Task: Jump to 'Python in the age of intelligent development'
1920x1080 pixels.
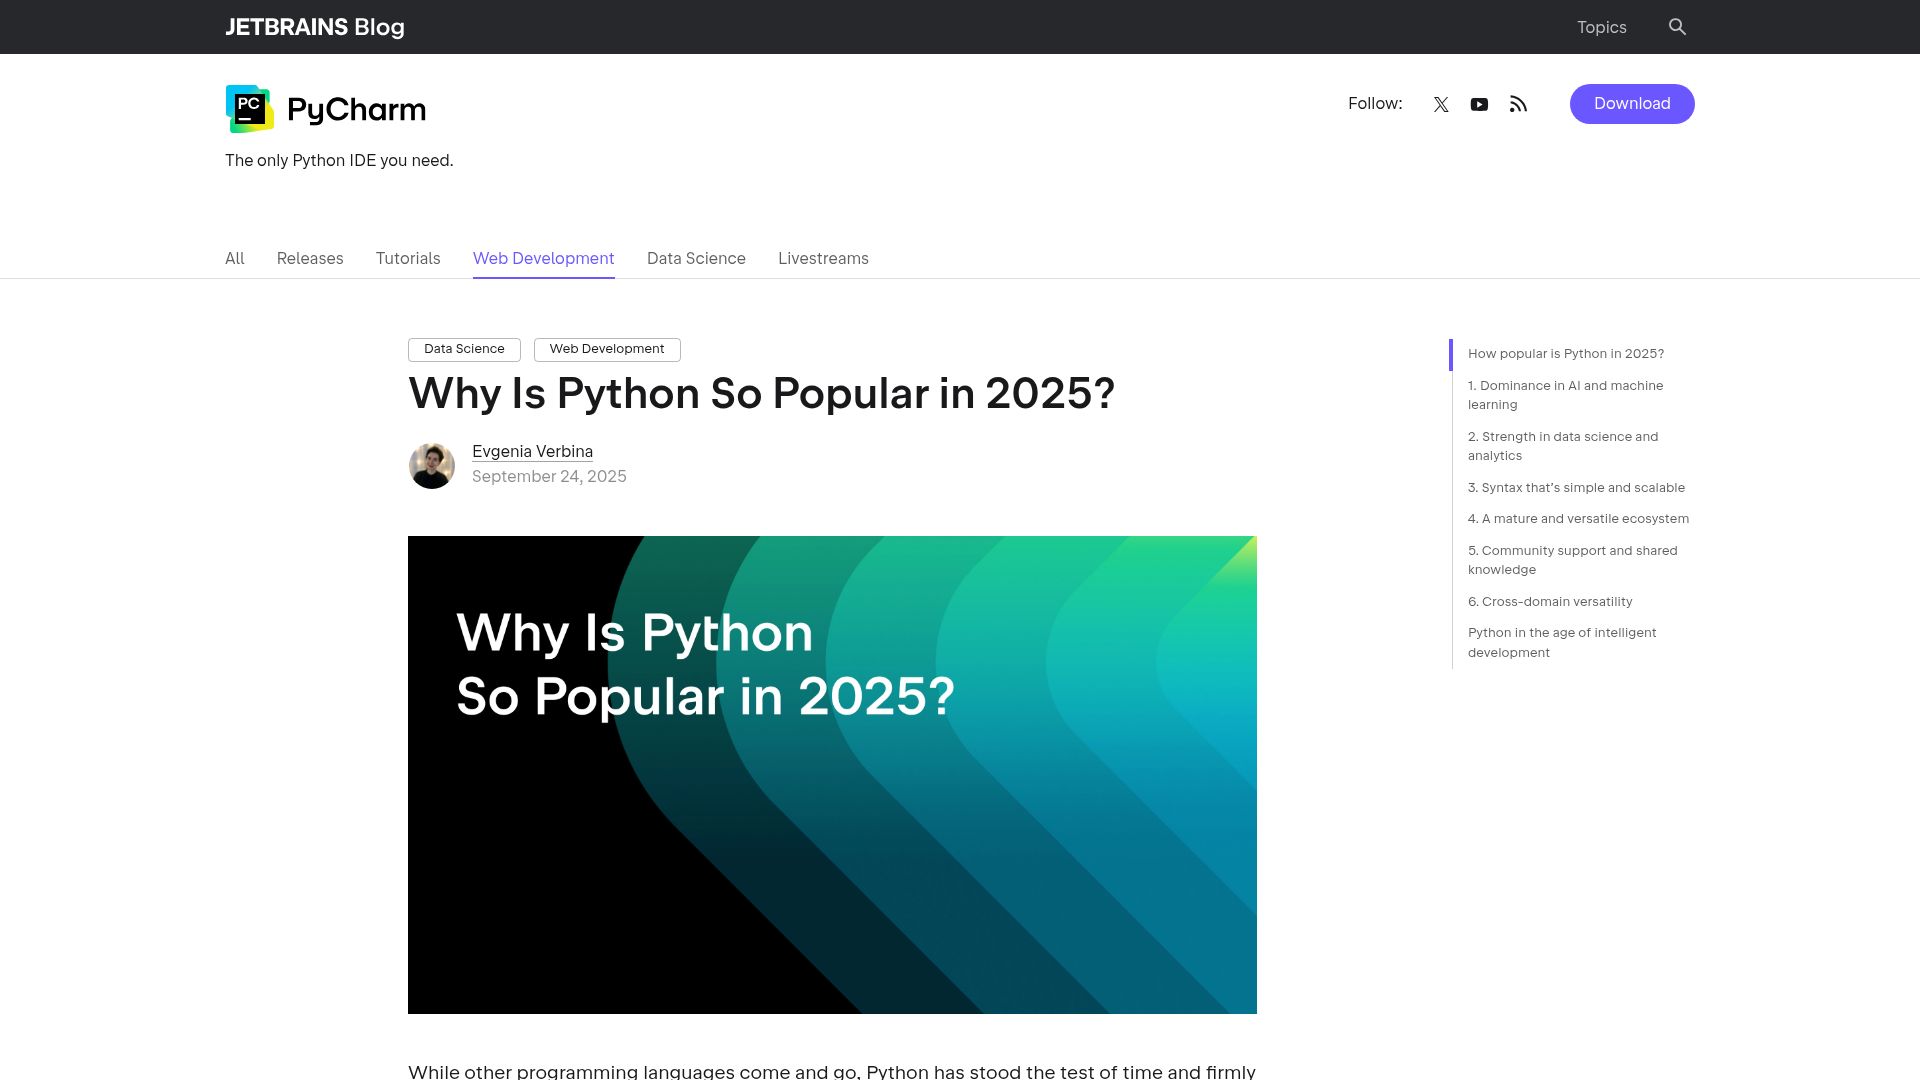Action: [x=1562, y=643]
